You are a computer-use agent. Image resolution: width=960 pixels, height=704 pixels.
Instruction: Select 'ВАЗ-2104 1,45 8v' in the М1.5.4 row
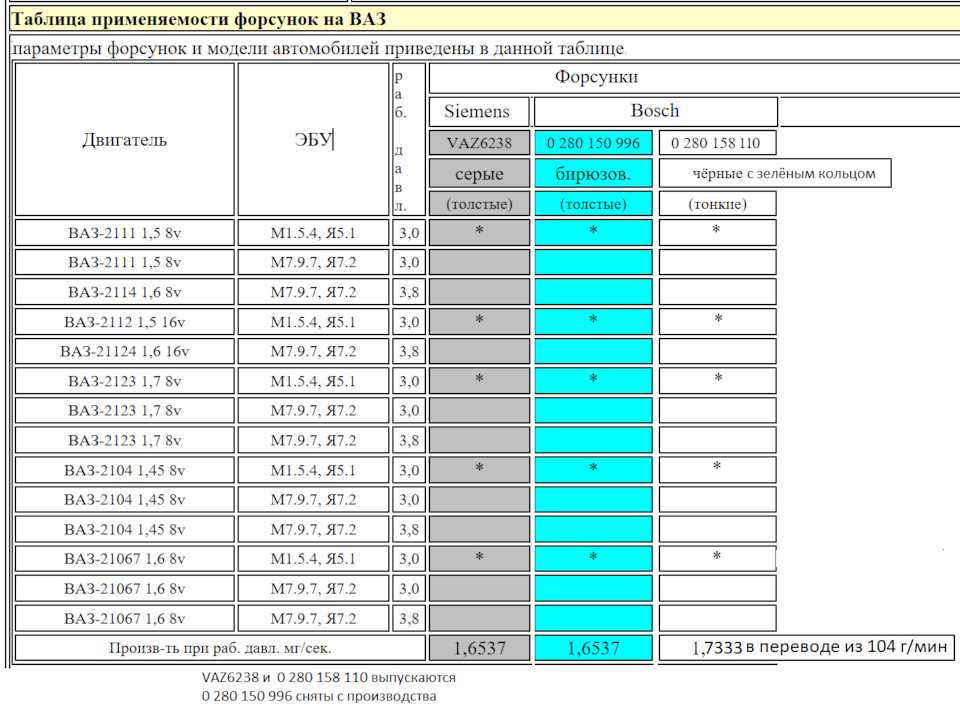point(124,470)
